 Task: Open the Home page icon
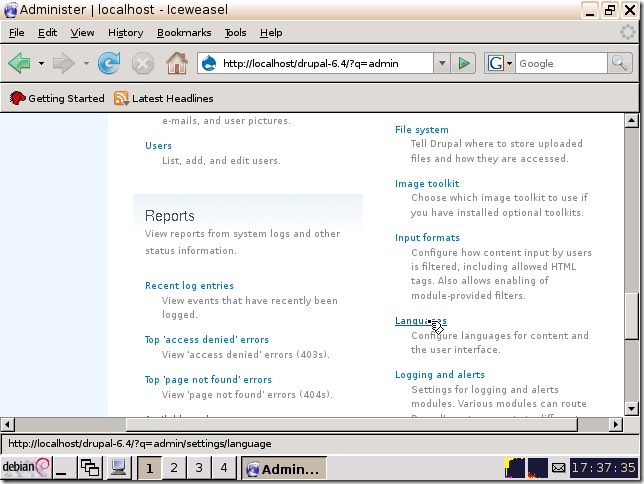pos(177,63)
